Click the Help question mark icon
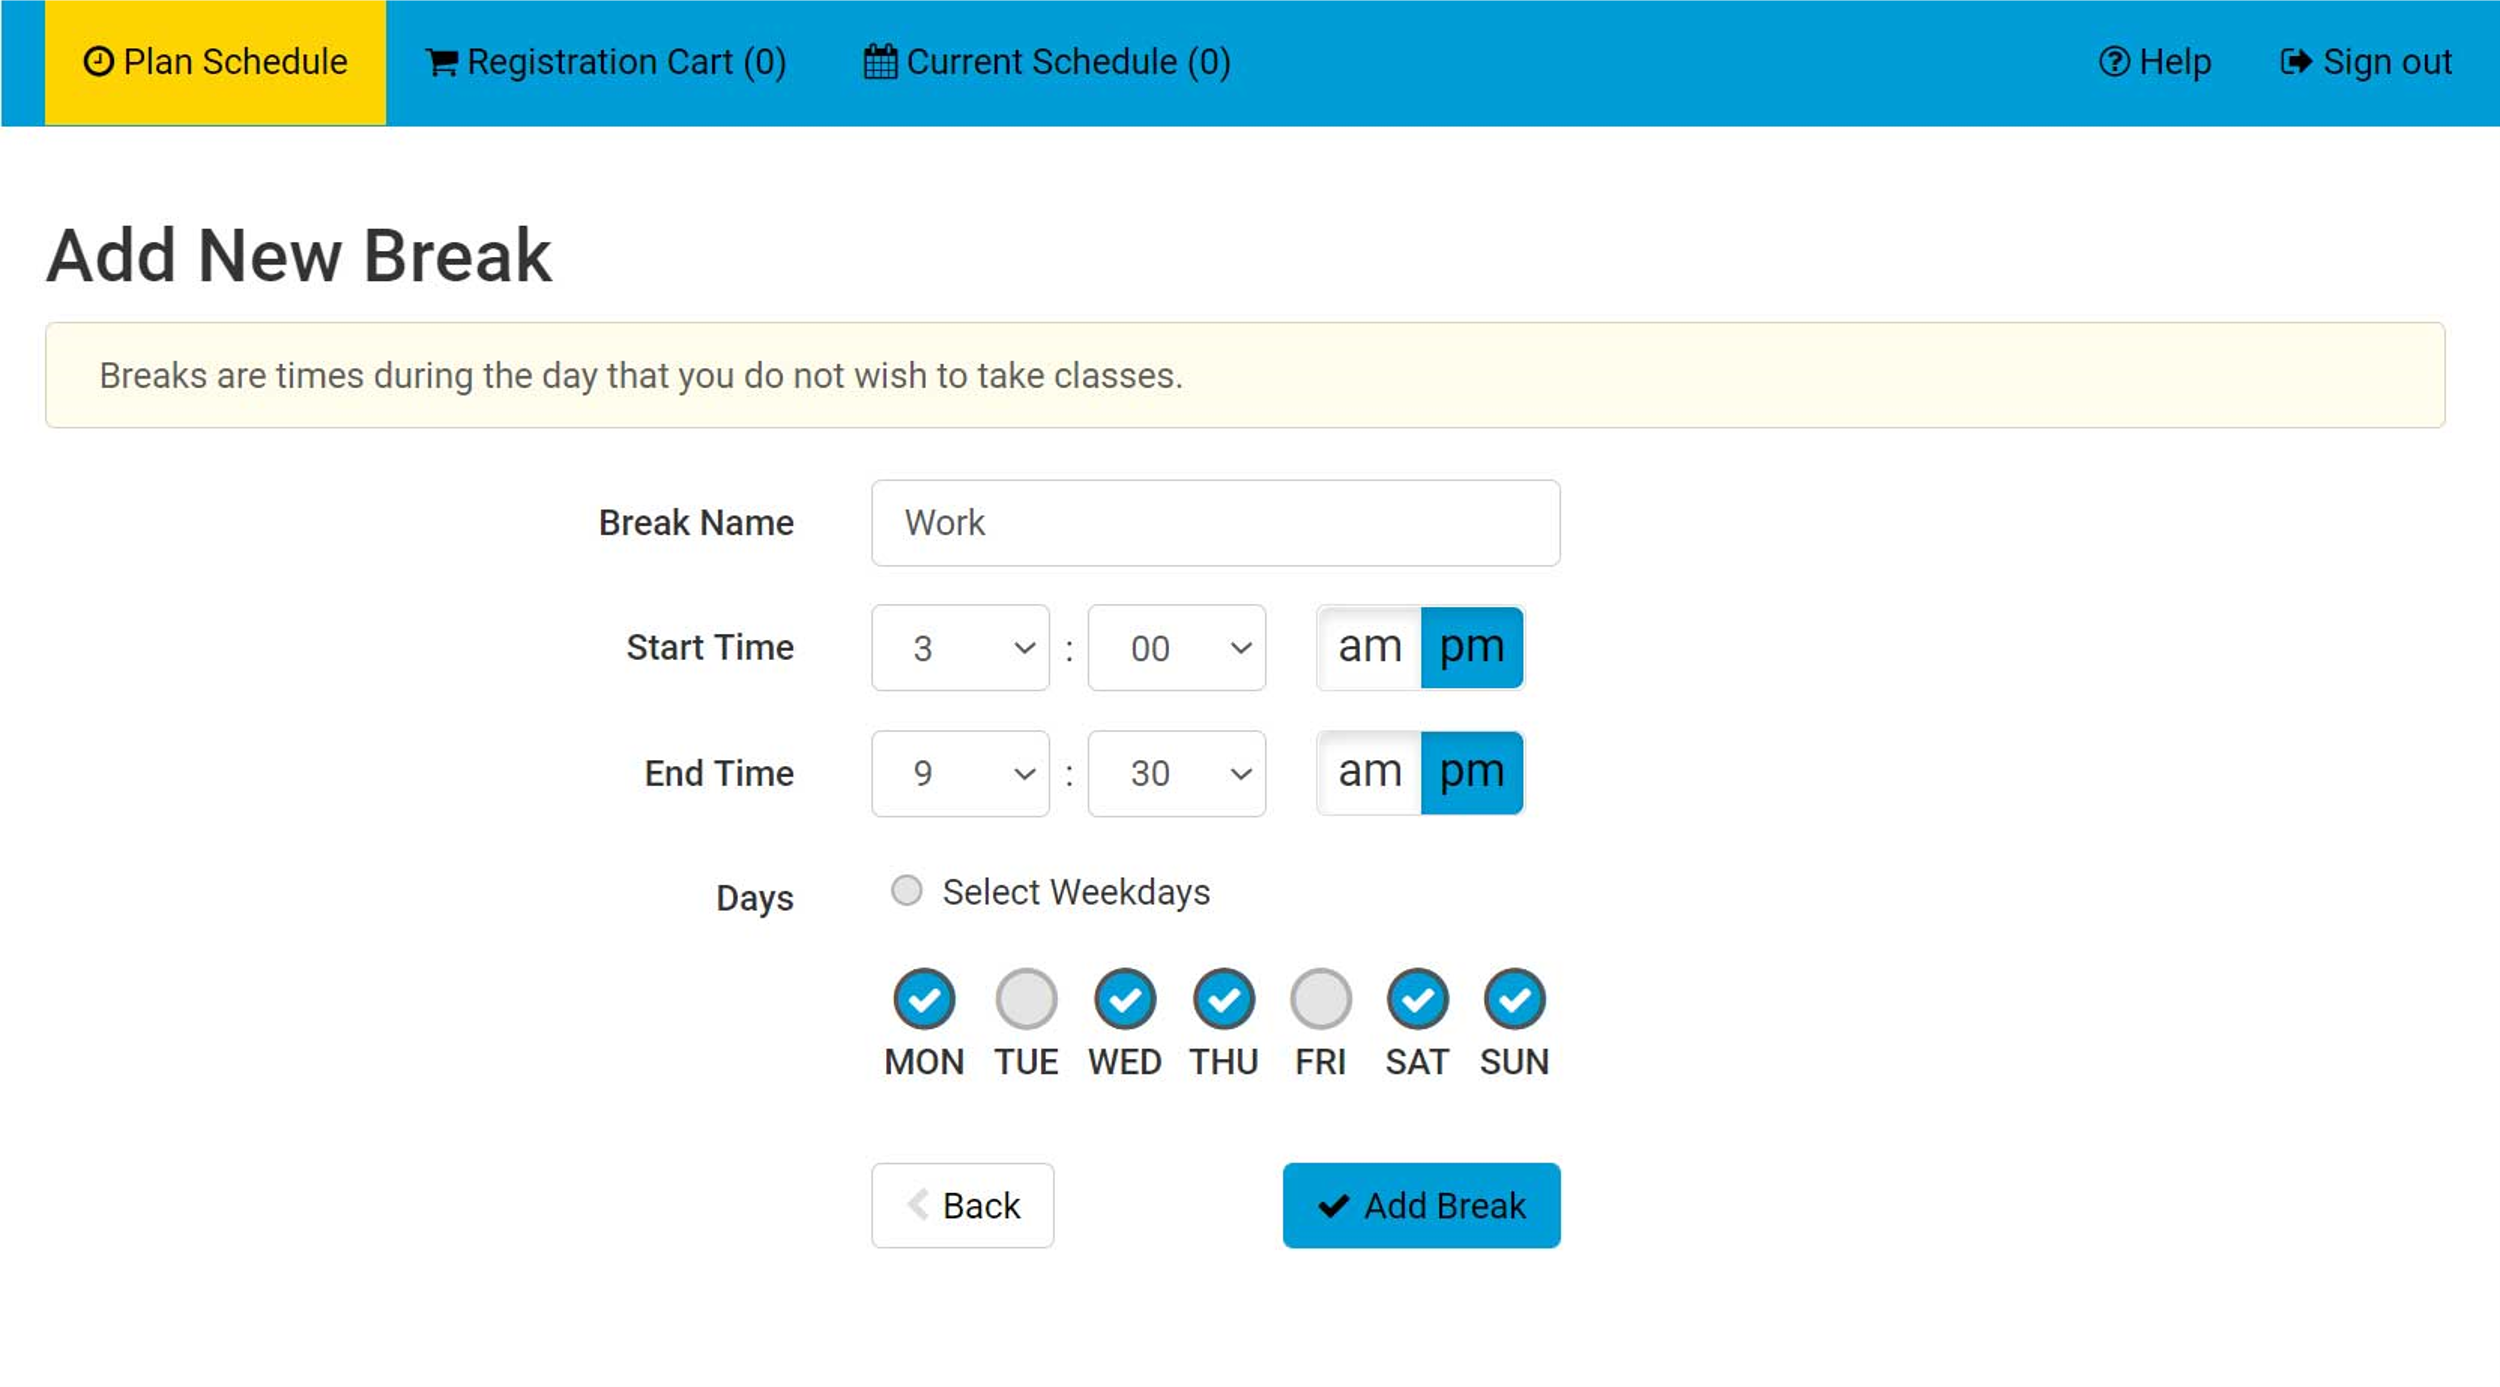Screen dimensions: 2500x1387 2113,62
